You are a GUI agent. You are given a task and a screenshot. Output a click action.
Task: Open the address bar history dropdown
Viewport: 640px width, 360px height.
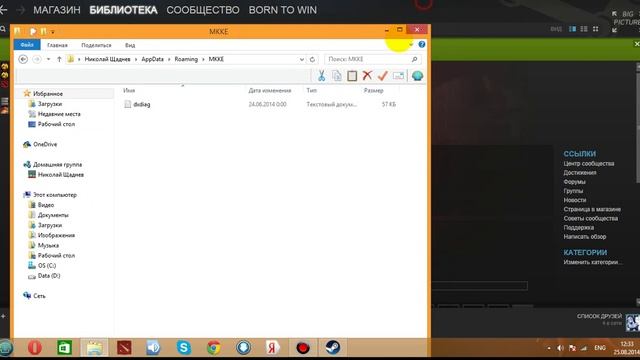[x=302, y=59]
